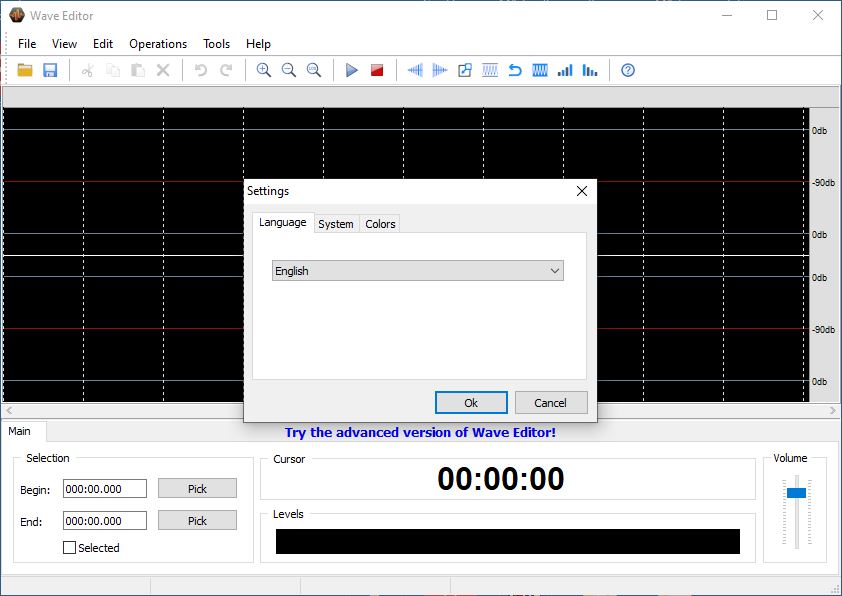Switch to the Colors tab in Settings
The image size is (842, 596).
380,224
